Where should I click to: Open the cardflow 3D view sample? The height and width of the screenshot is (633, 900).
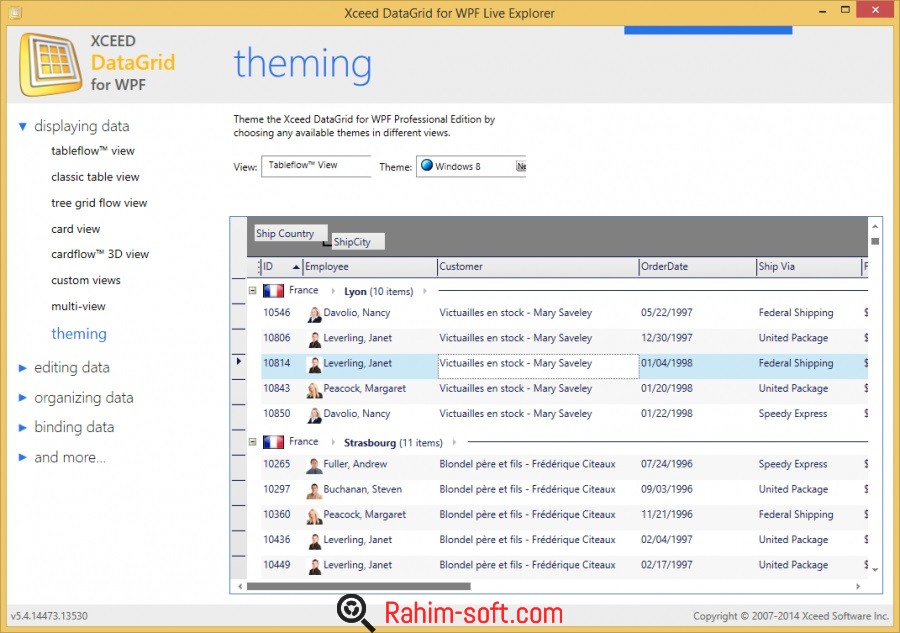click(x=100, y=254)
